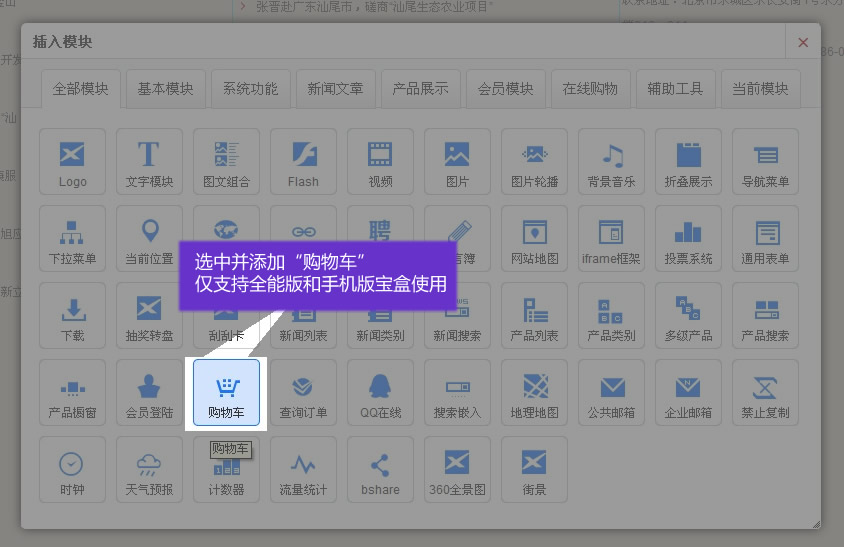Switch to the 当前模块 tab
This screenshot has height=547, width=844.
(760, 88)
